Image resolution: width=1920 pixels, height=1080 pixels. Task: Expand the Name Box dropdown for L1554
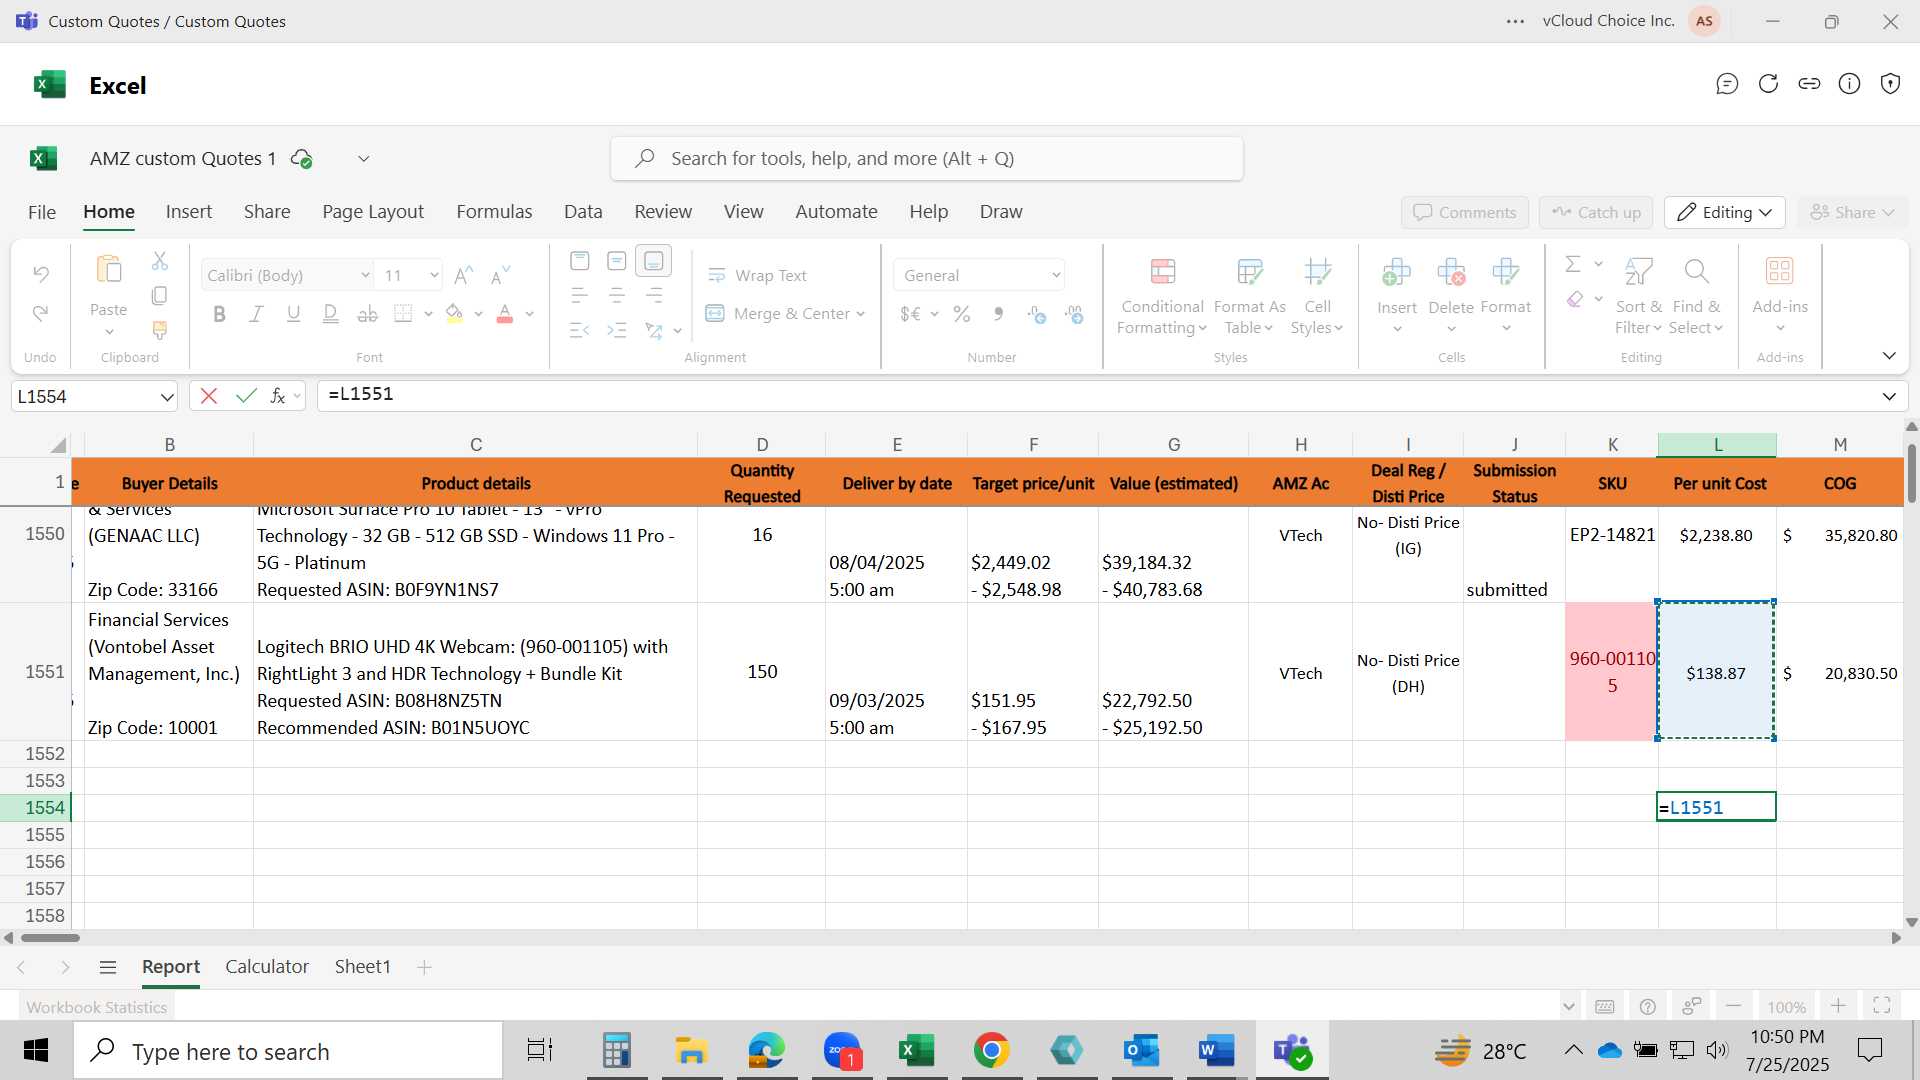166,397
